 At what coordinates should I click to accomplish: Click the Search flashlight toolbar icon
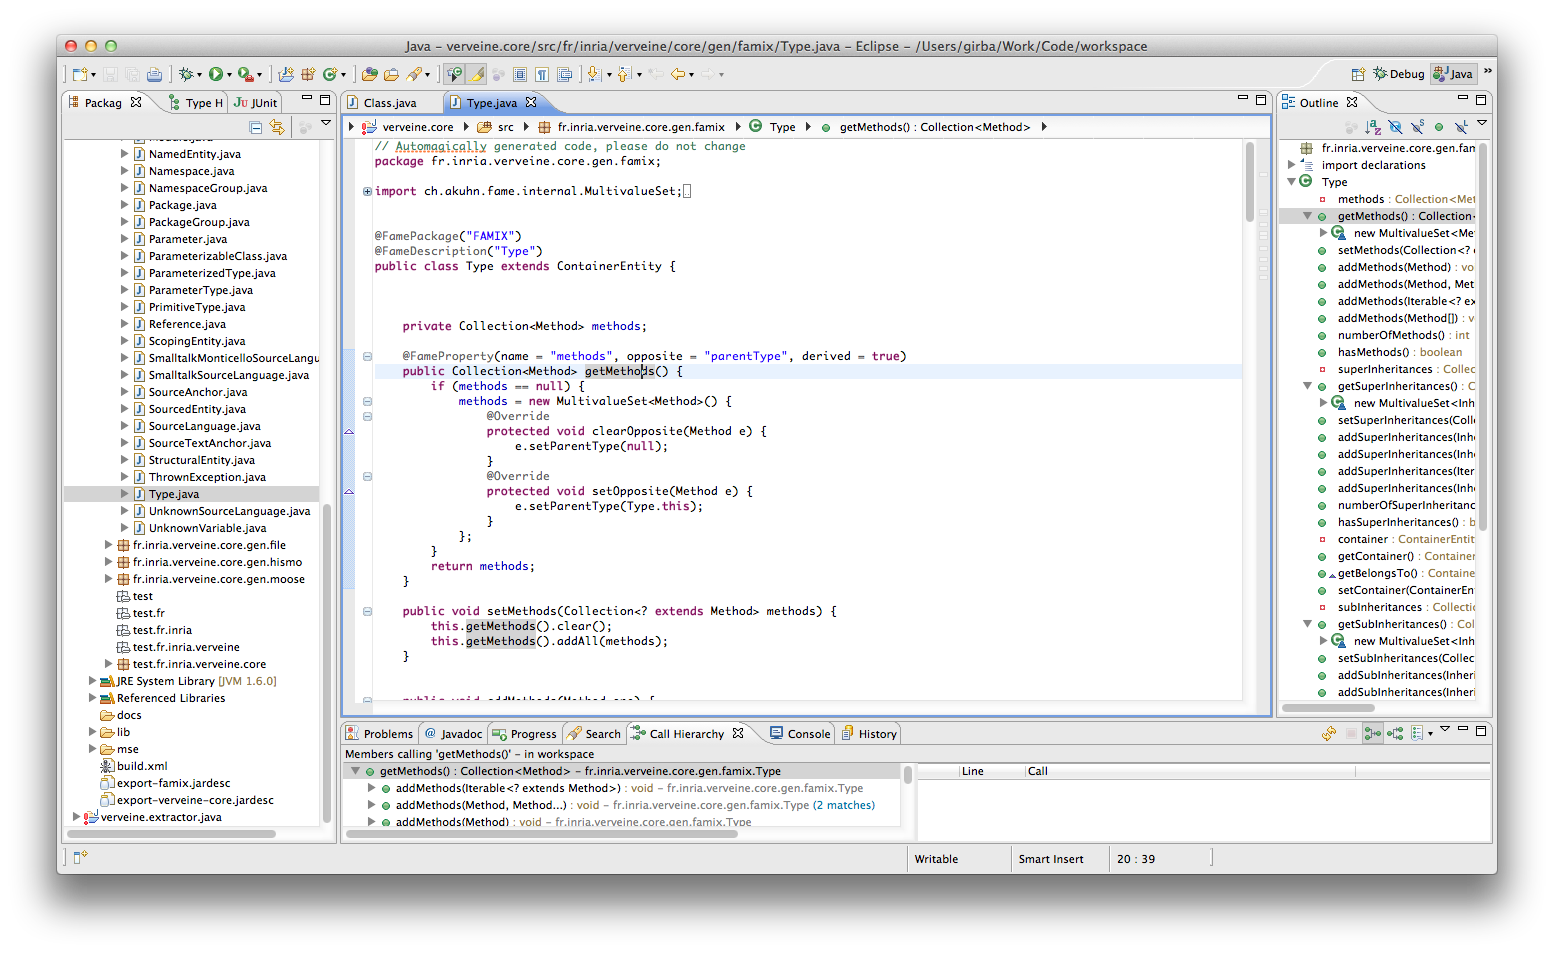pos(413,74)
